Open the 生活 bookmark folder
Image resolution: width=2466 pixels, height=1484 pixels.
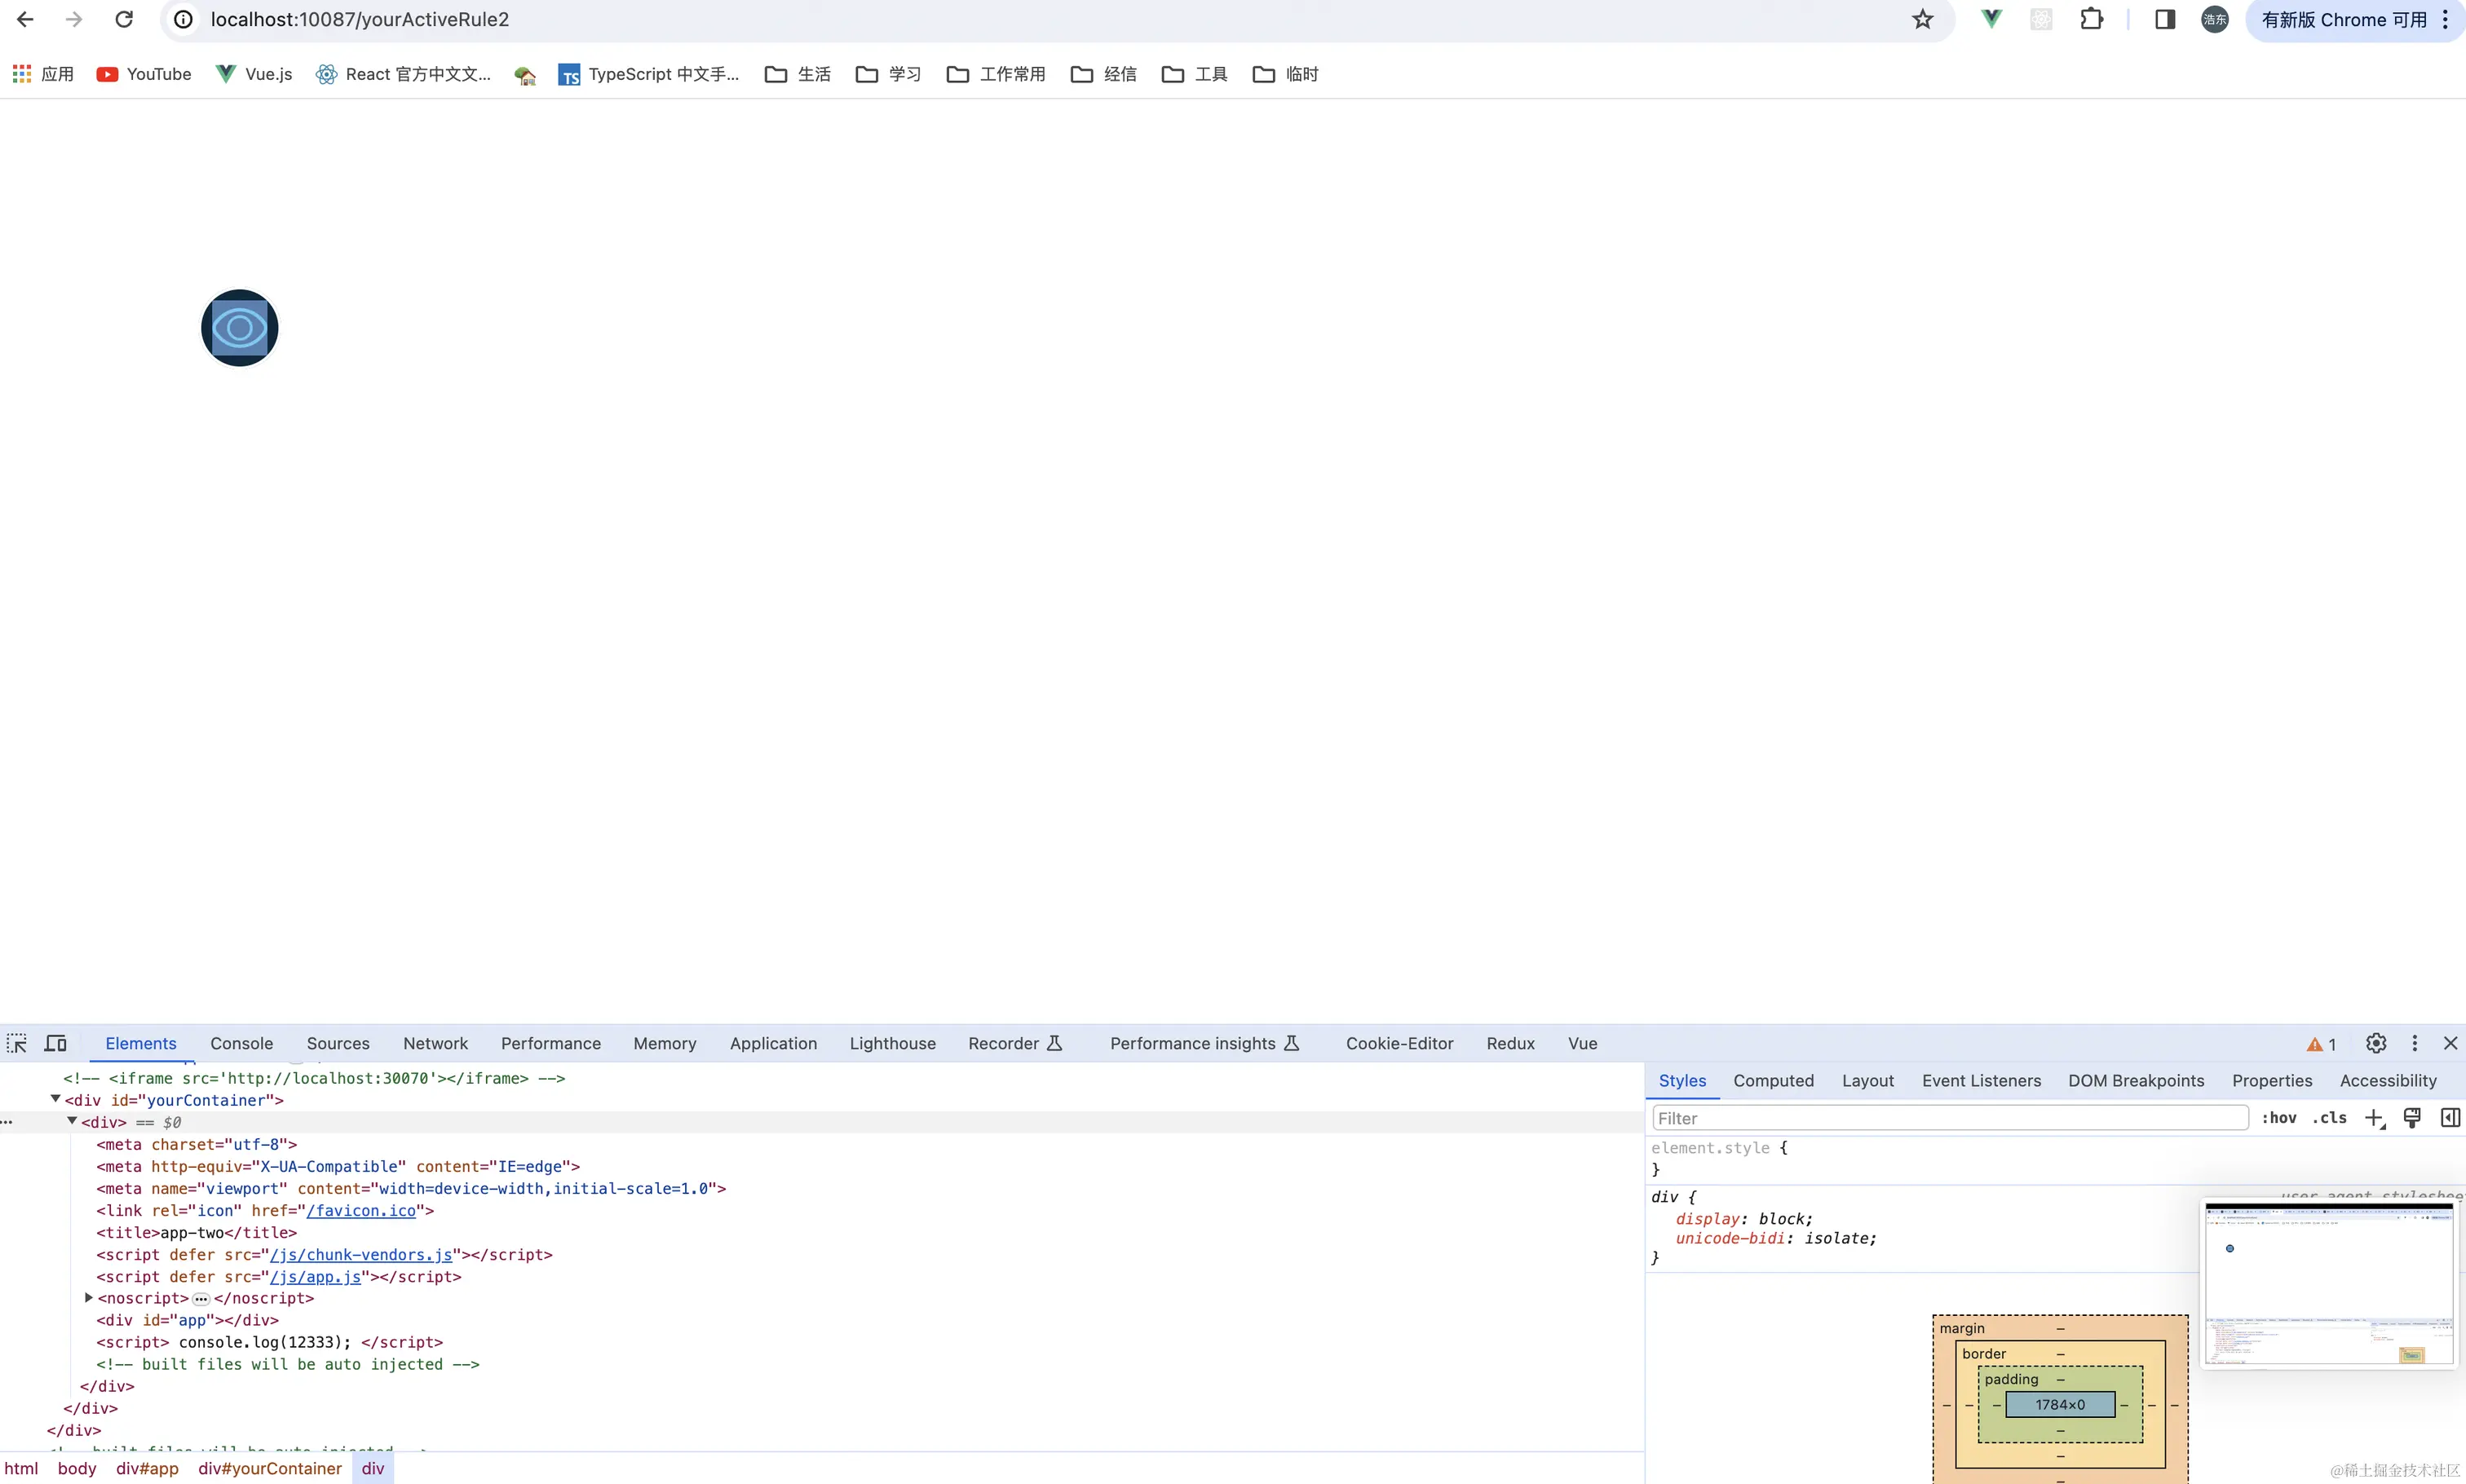(798, 74)
